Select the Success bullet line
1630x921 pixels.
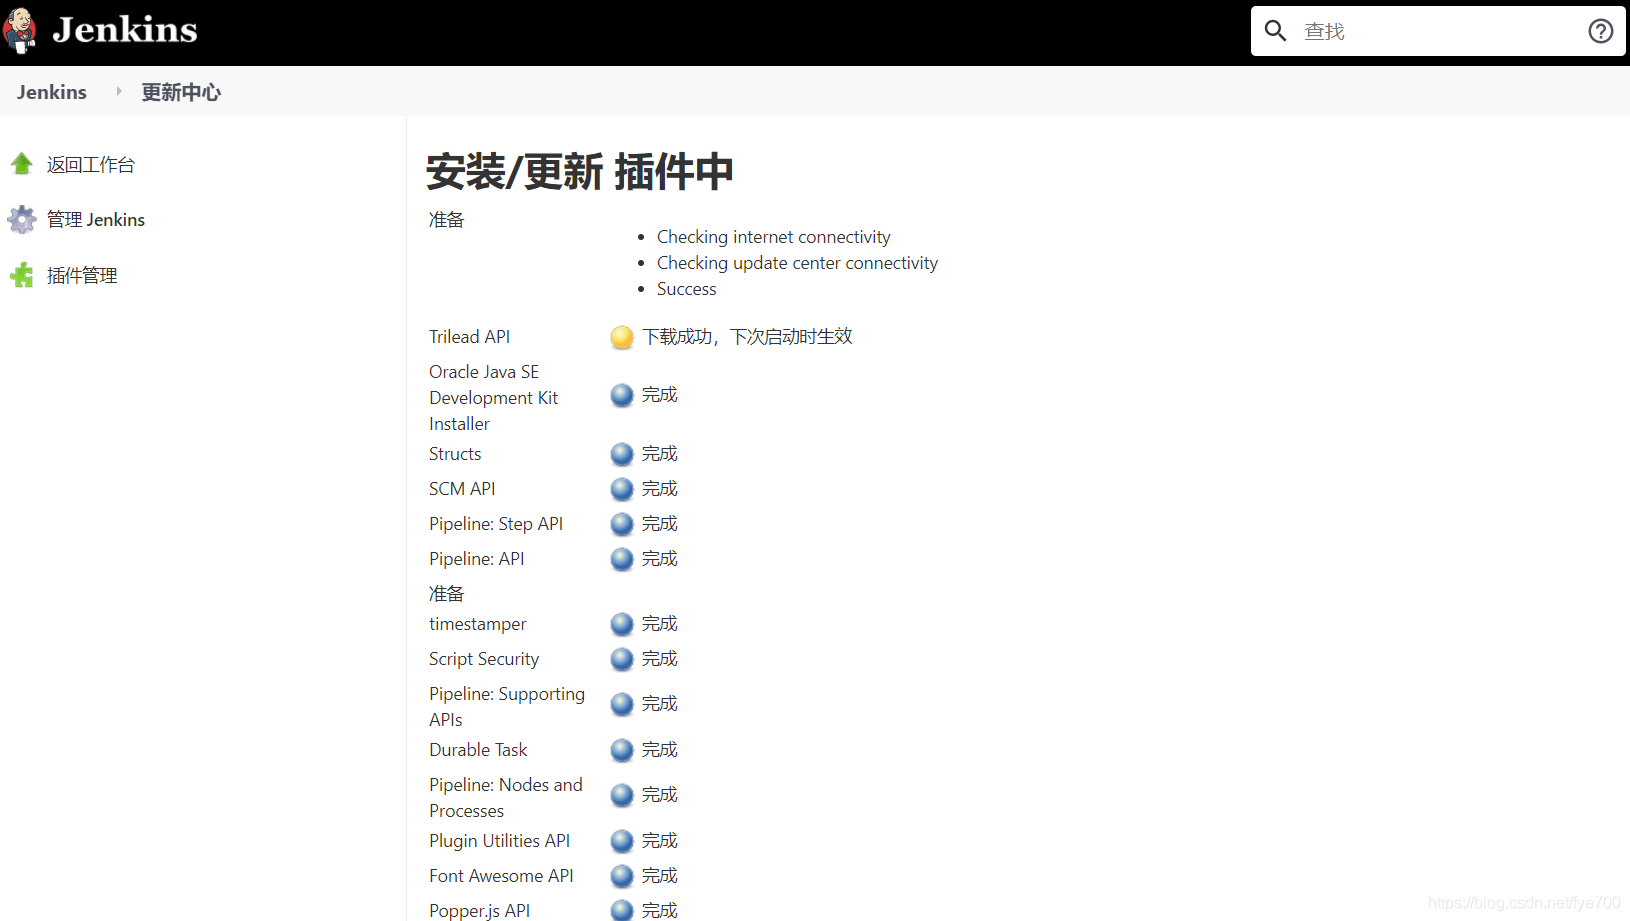[686, 289]
